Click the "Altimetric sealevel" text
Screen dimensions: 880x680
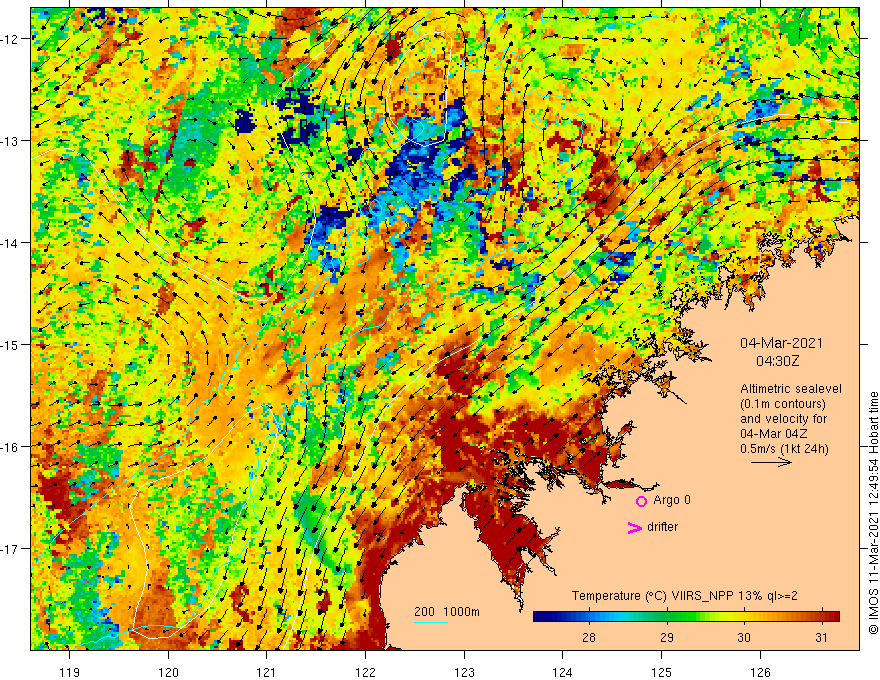tap(791, 389)
